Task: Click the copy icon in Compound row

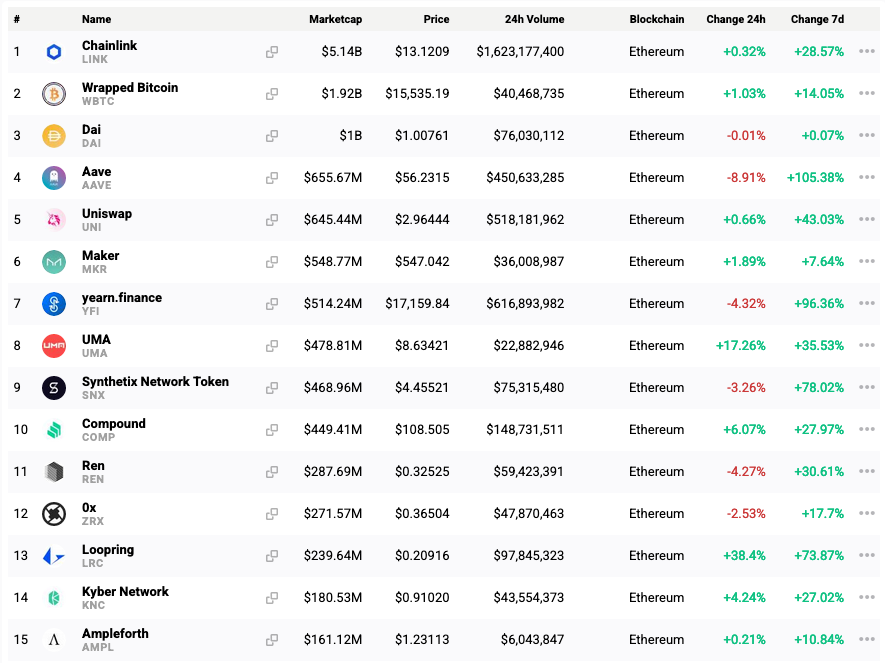Action: pos(272,430)
